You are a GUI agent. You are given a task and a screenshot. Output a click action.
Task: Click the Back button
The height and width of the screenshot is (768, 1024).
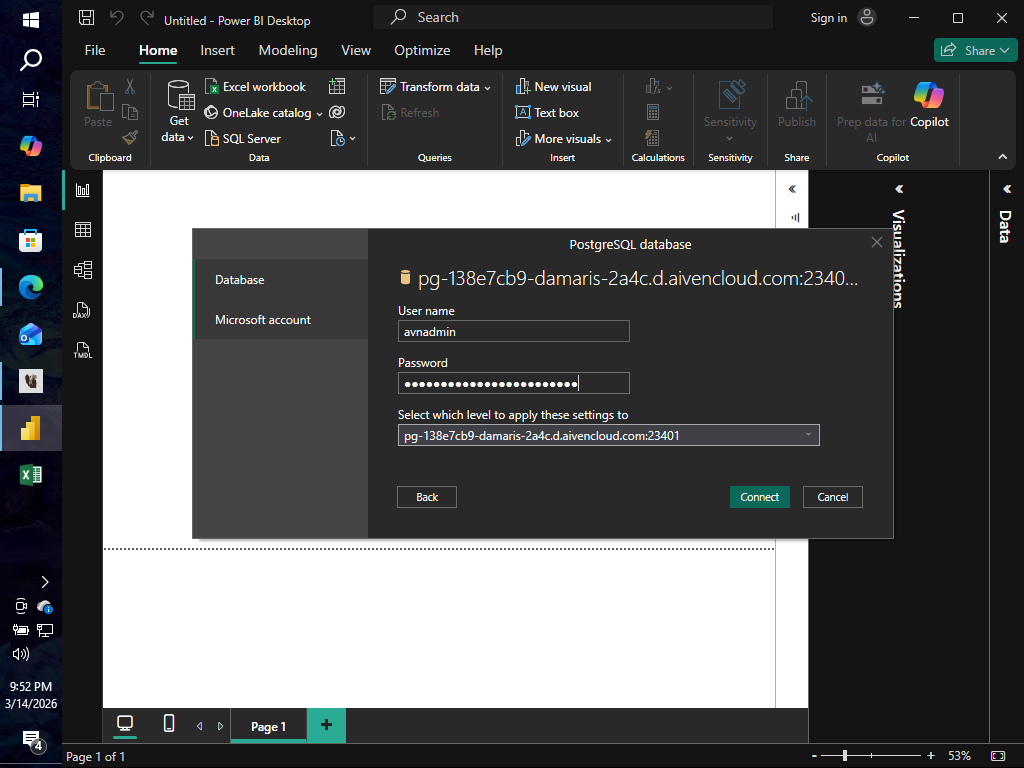click(427, 497)
